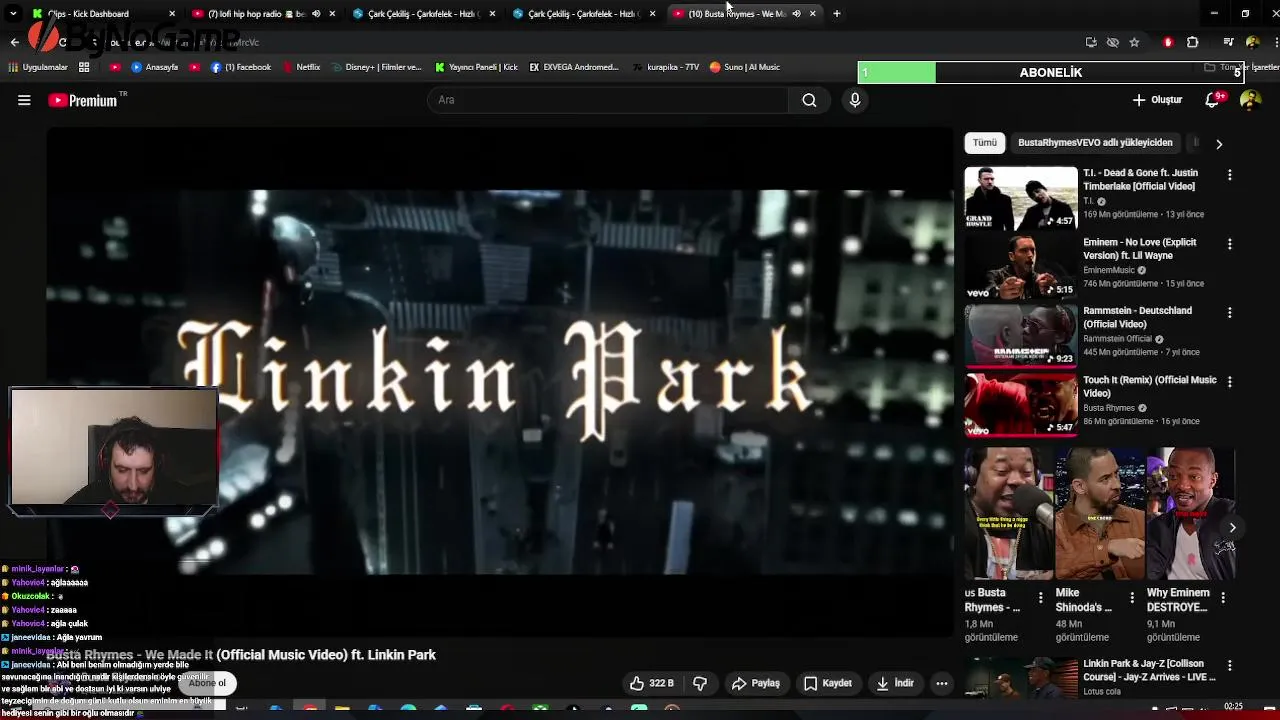Open more actions ellipsis under video
The height and width of the screenshot is (720, 1280).
coord(941,683)
